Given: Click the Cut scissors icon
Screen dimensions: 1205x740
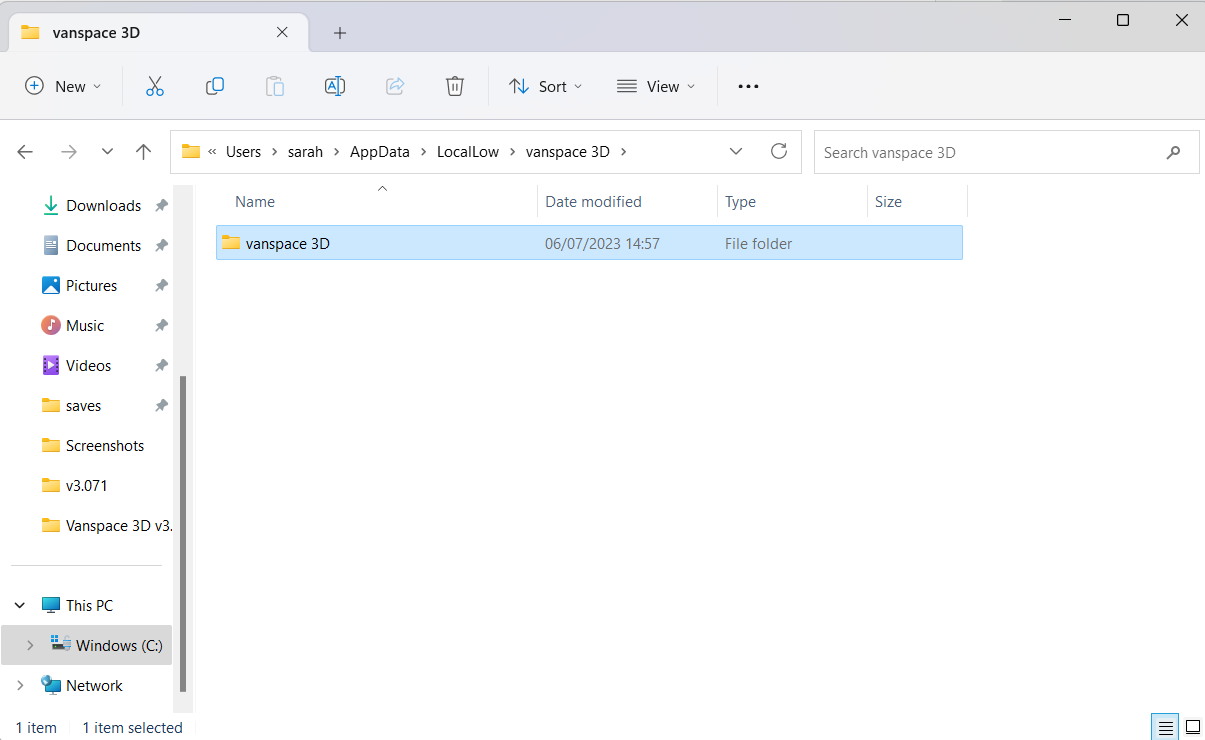Looking at the screenshot, I should pos(154,87).
